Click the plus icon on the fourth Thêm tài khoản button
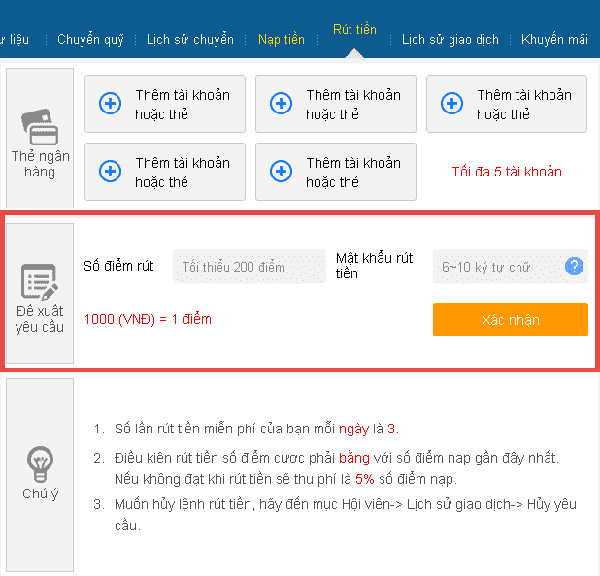 (x=110, y=171)
